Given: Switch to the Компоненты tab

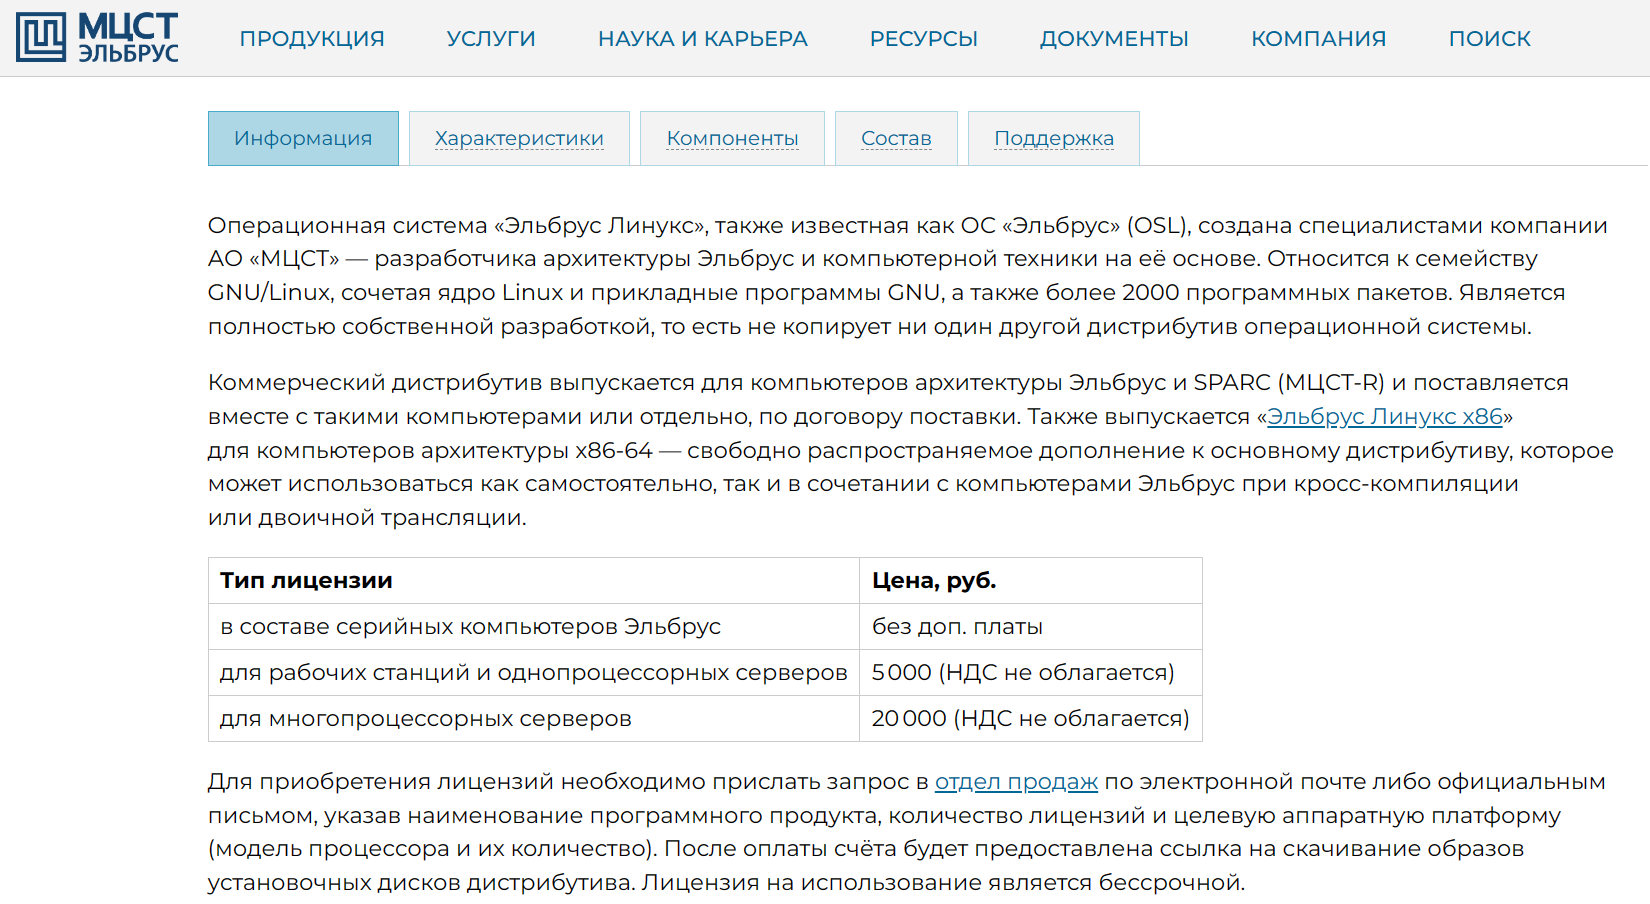Looking at the screenshot, I should pyautogui.click(x=732, y=138).
